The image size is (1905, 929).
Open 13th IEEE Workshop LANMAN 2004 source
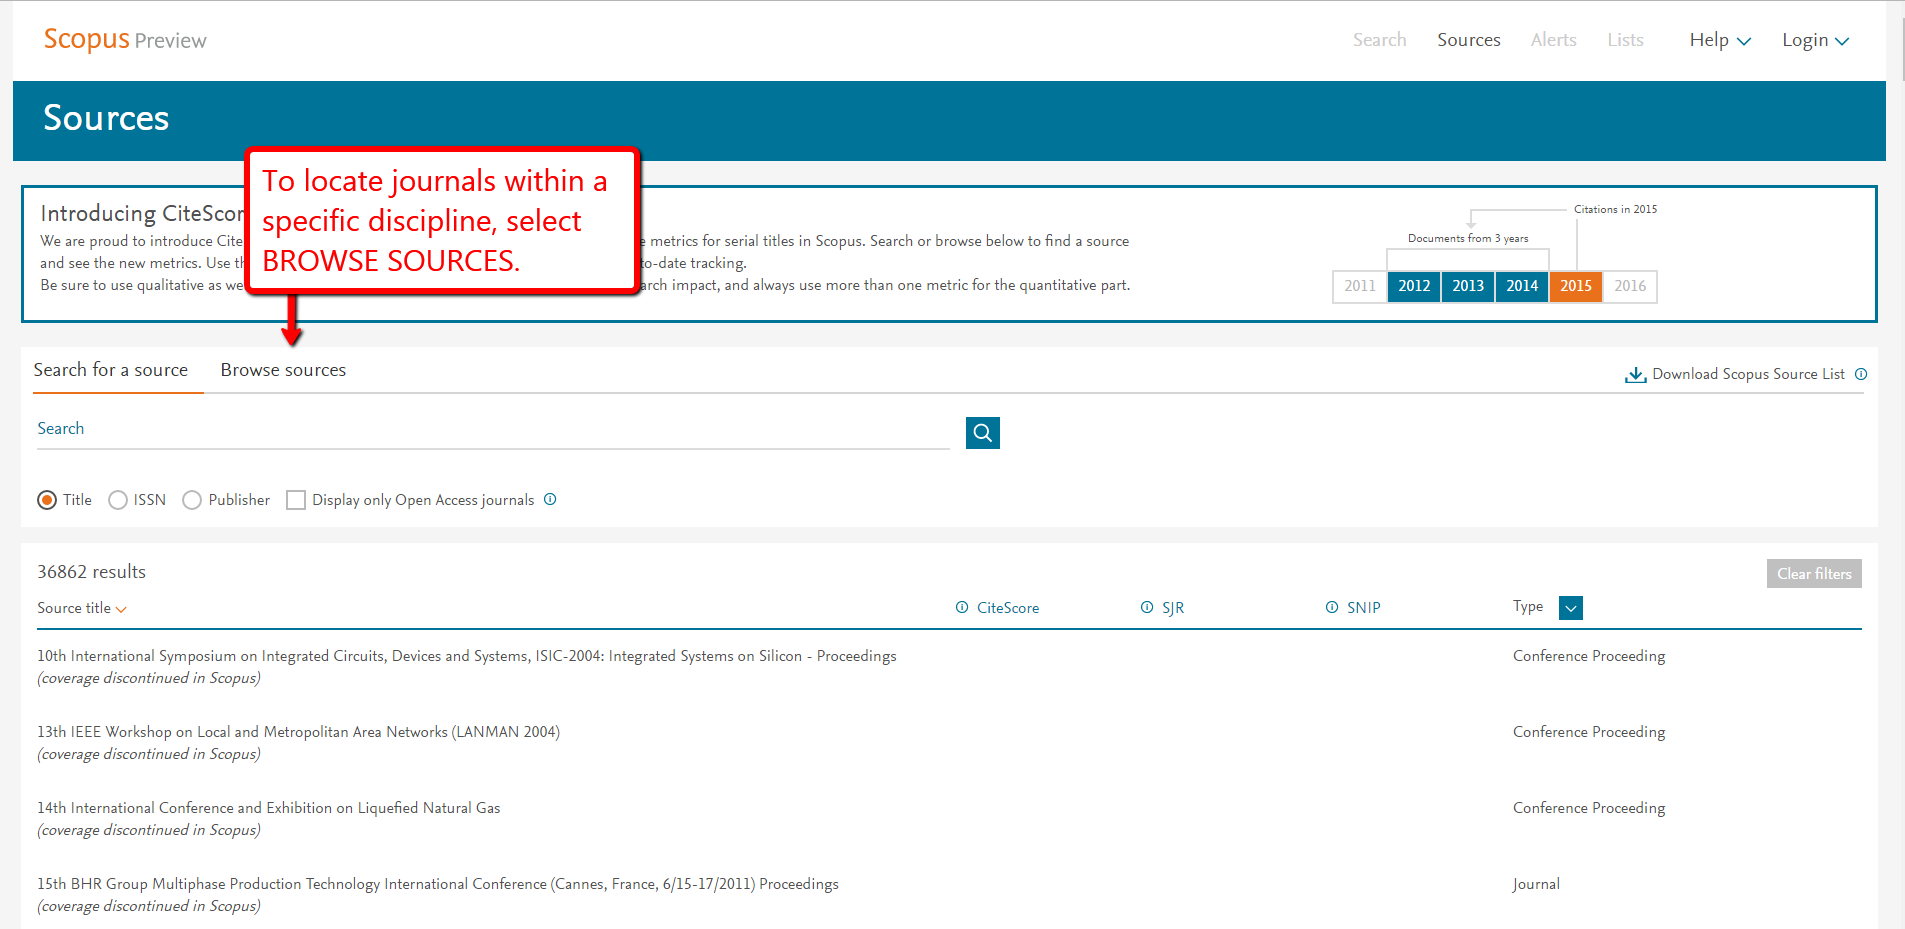tap(298, 732)
